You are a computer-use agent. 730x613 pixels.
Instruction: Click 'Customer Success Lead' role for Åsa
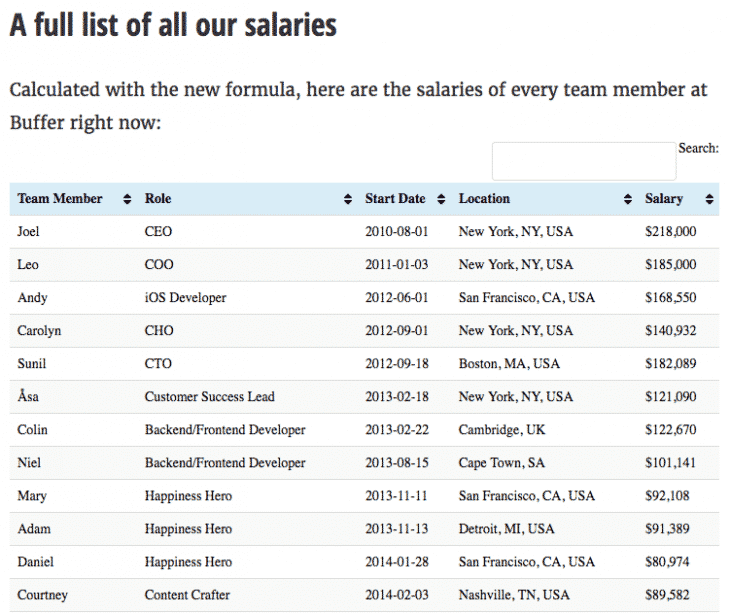(209, 397)
